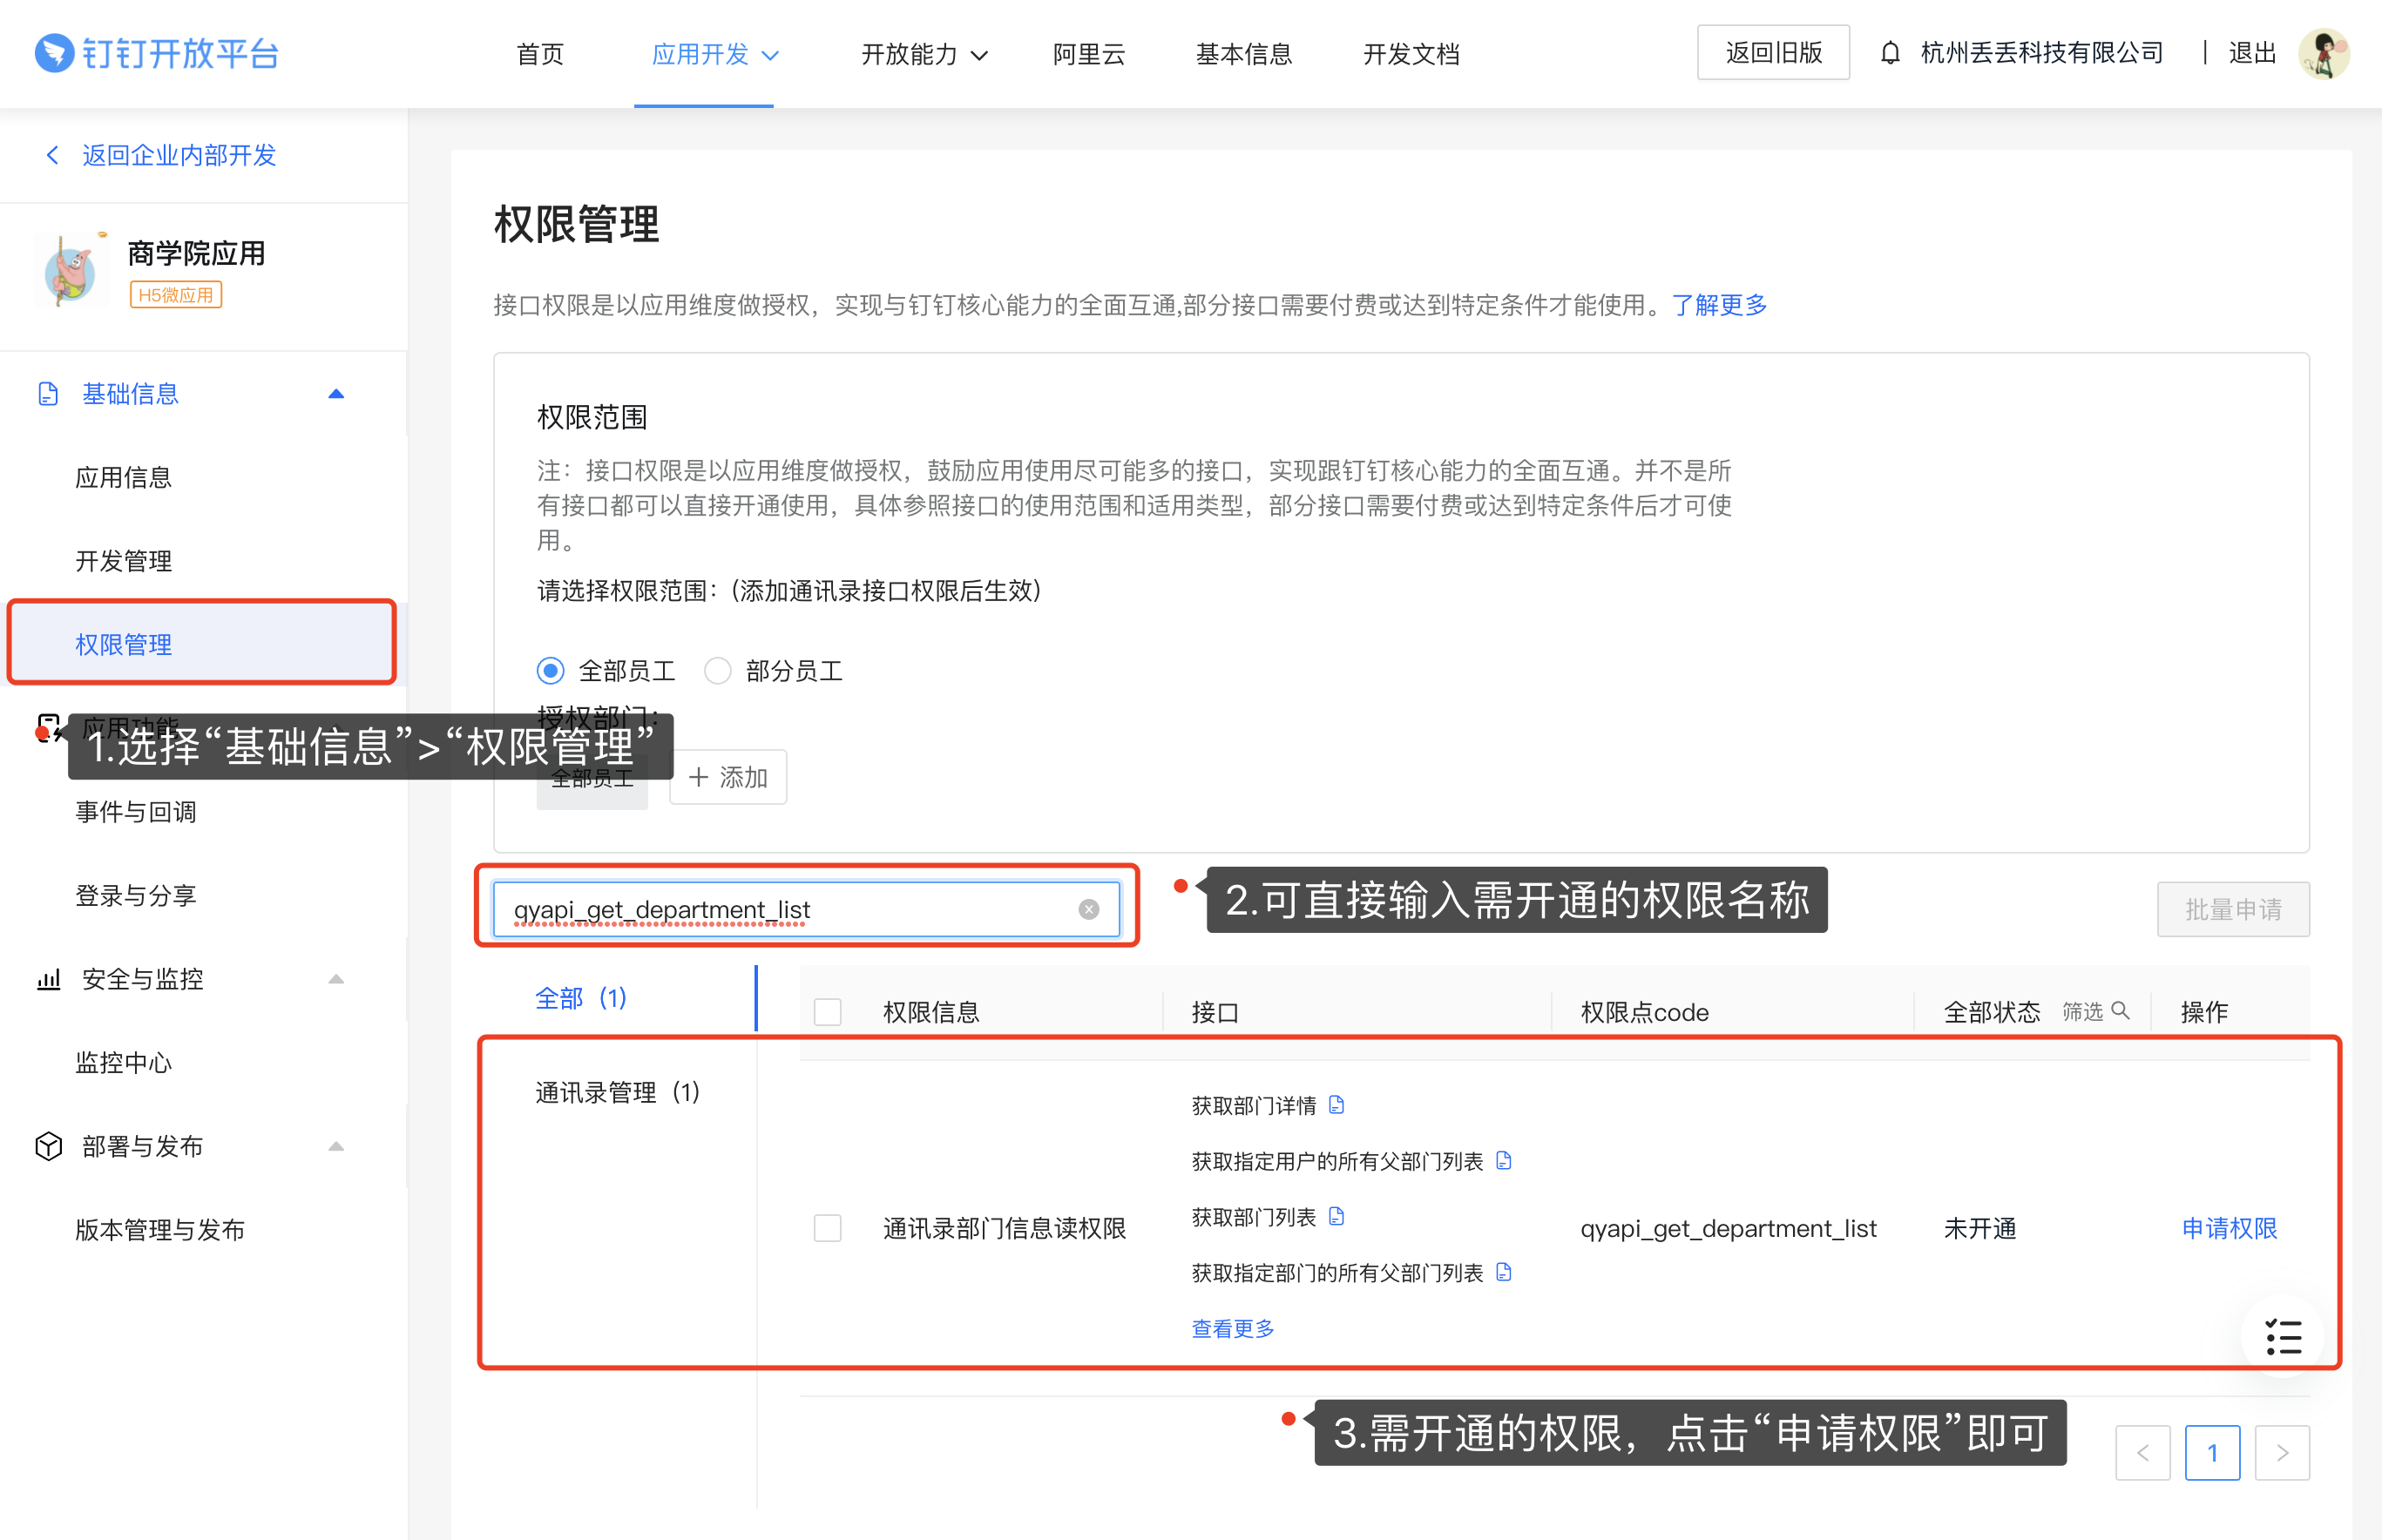This screenshot has height=1540, width=2382.
Task: Select the 全部 (1) category tab
Action: [581, 998]
